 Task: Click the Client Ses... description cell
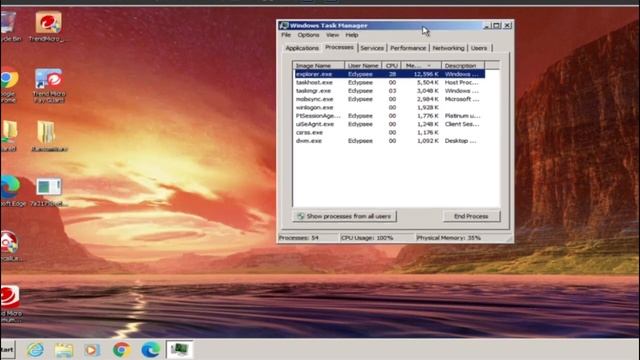point(462,124)
